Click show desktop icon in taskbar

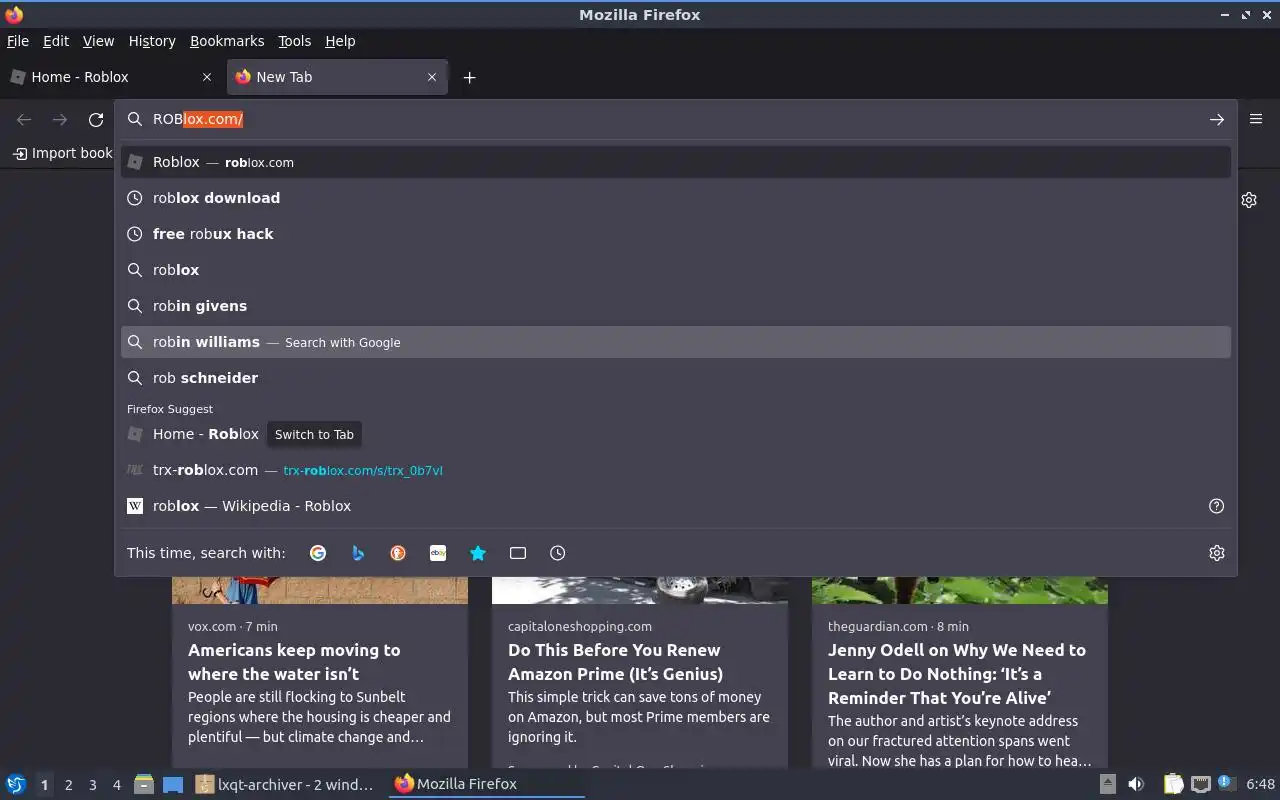173,784
